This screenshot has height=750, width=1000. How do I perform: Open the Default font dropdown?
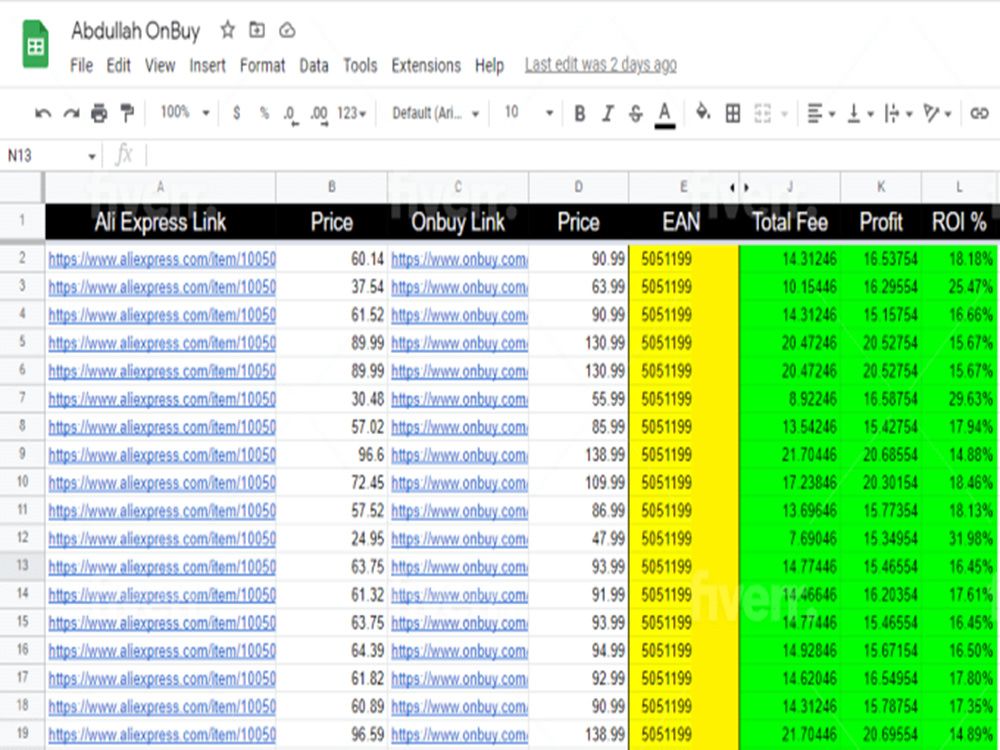point(435,114)
